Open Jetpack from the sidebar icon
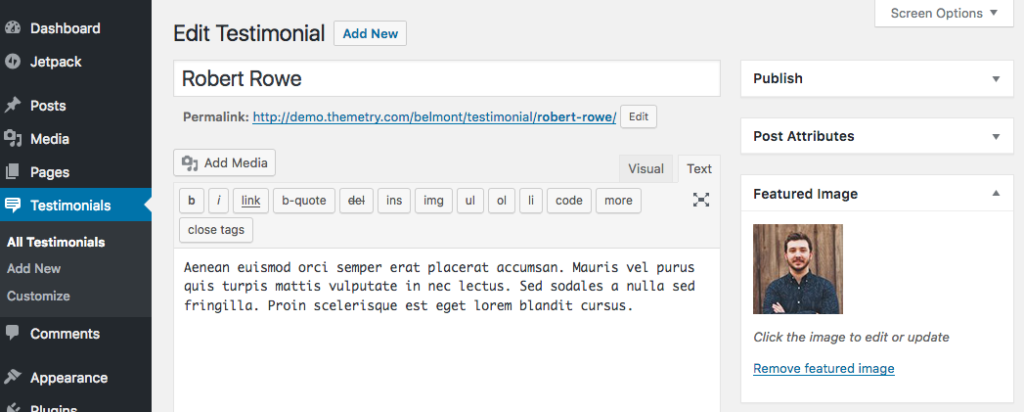 click(x=13, y=61)
